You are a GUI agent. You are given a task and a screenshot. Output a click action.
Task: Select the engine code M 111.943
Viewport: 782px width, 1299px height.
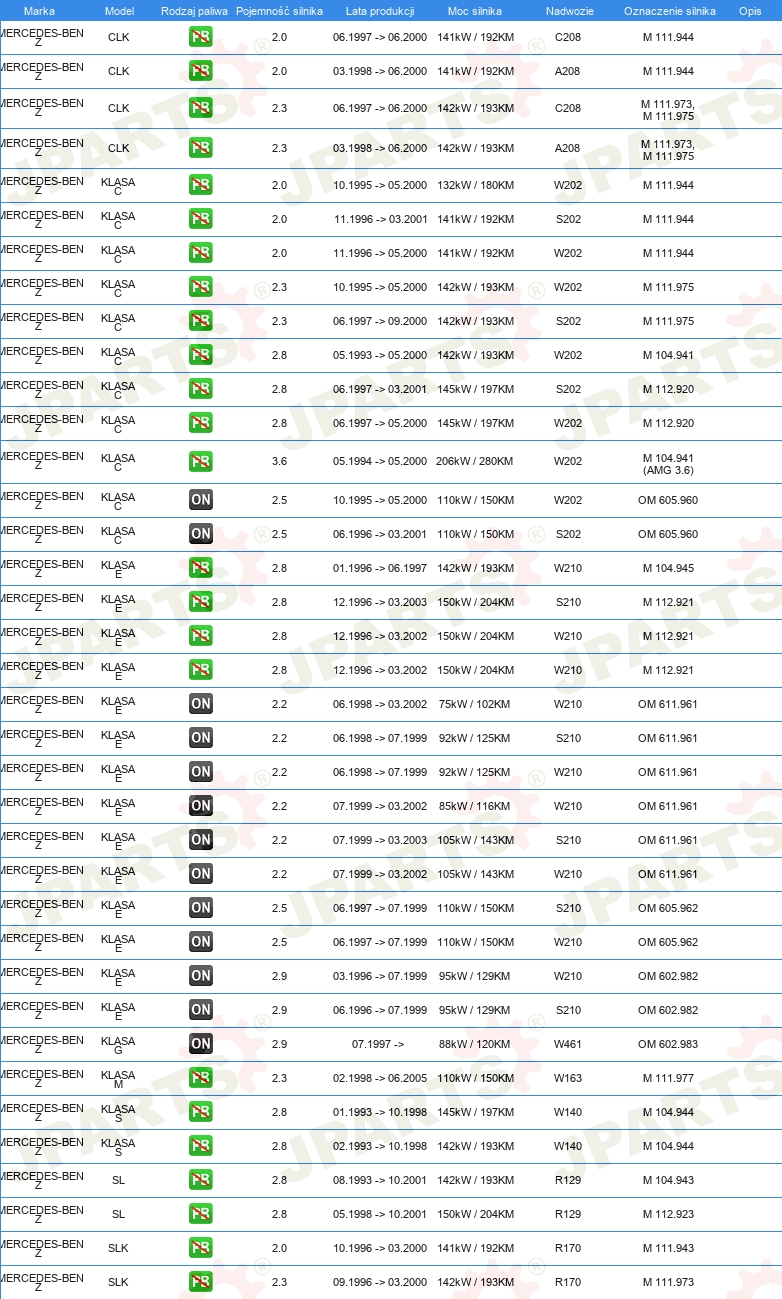(668, 1249)
